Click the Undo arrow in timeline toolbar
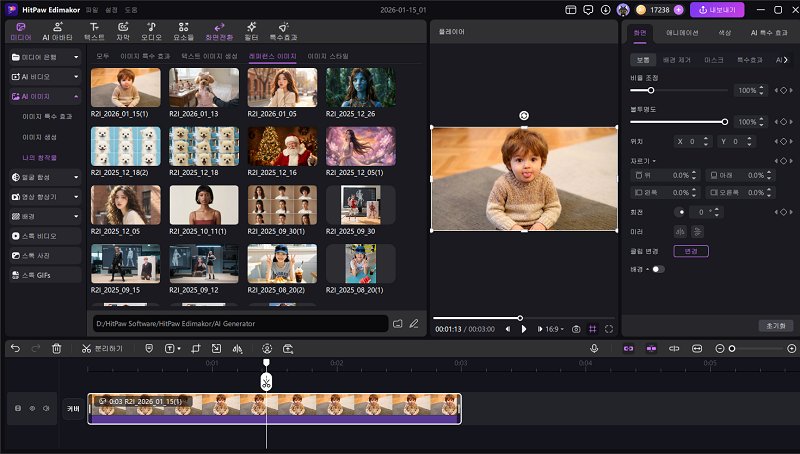 click(15, 348)
